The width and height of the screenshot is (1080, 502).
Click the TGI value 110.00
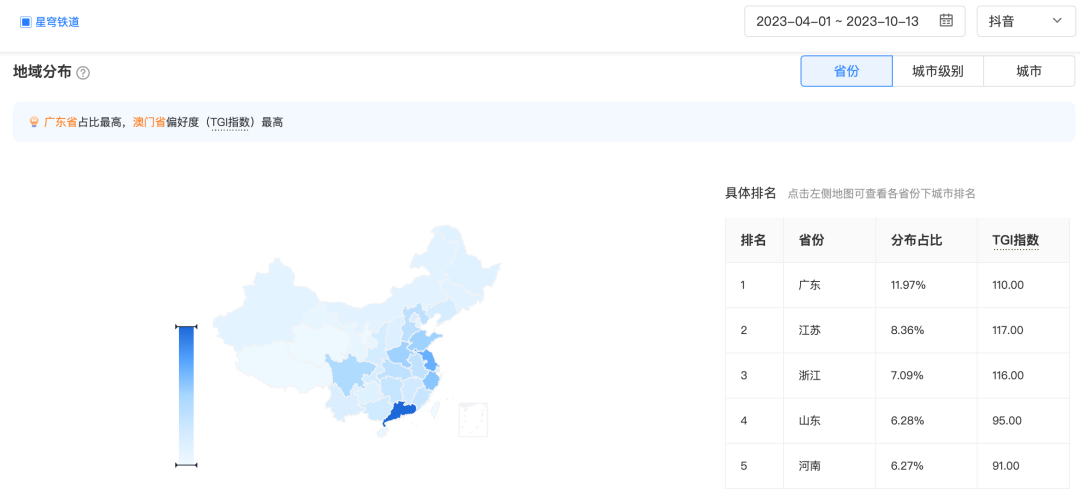click(1008, 285)
